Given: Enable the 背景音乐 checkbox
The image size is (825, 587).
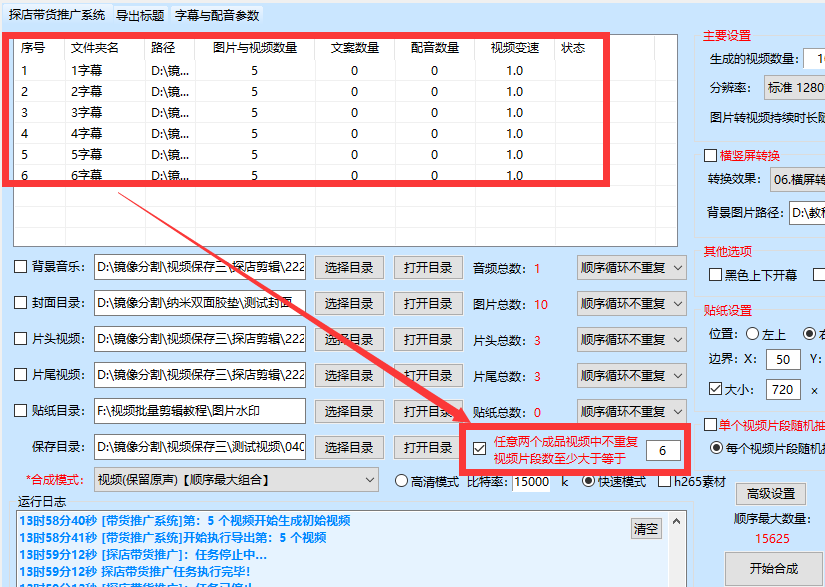Looking at the screenshot, I should 21,267.
